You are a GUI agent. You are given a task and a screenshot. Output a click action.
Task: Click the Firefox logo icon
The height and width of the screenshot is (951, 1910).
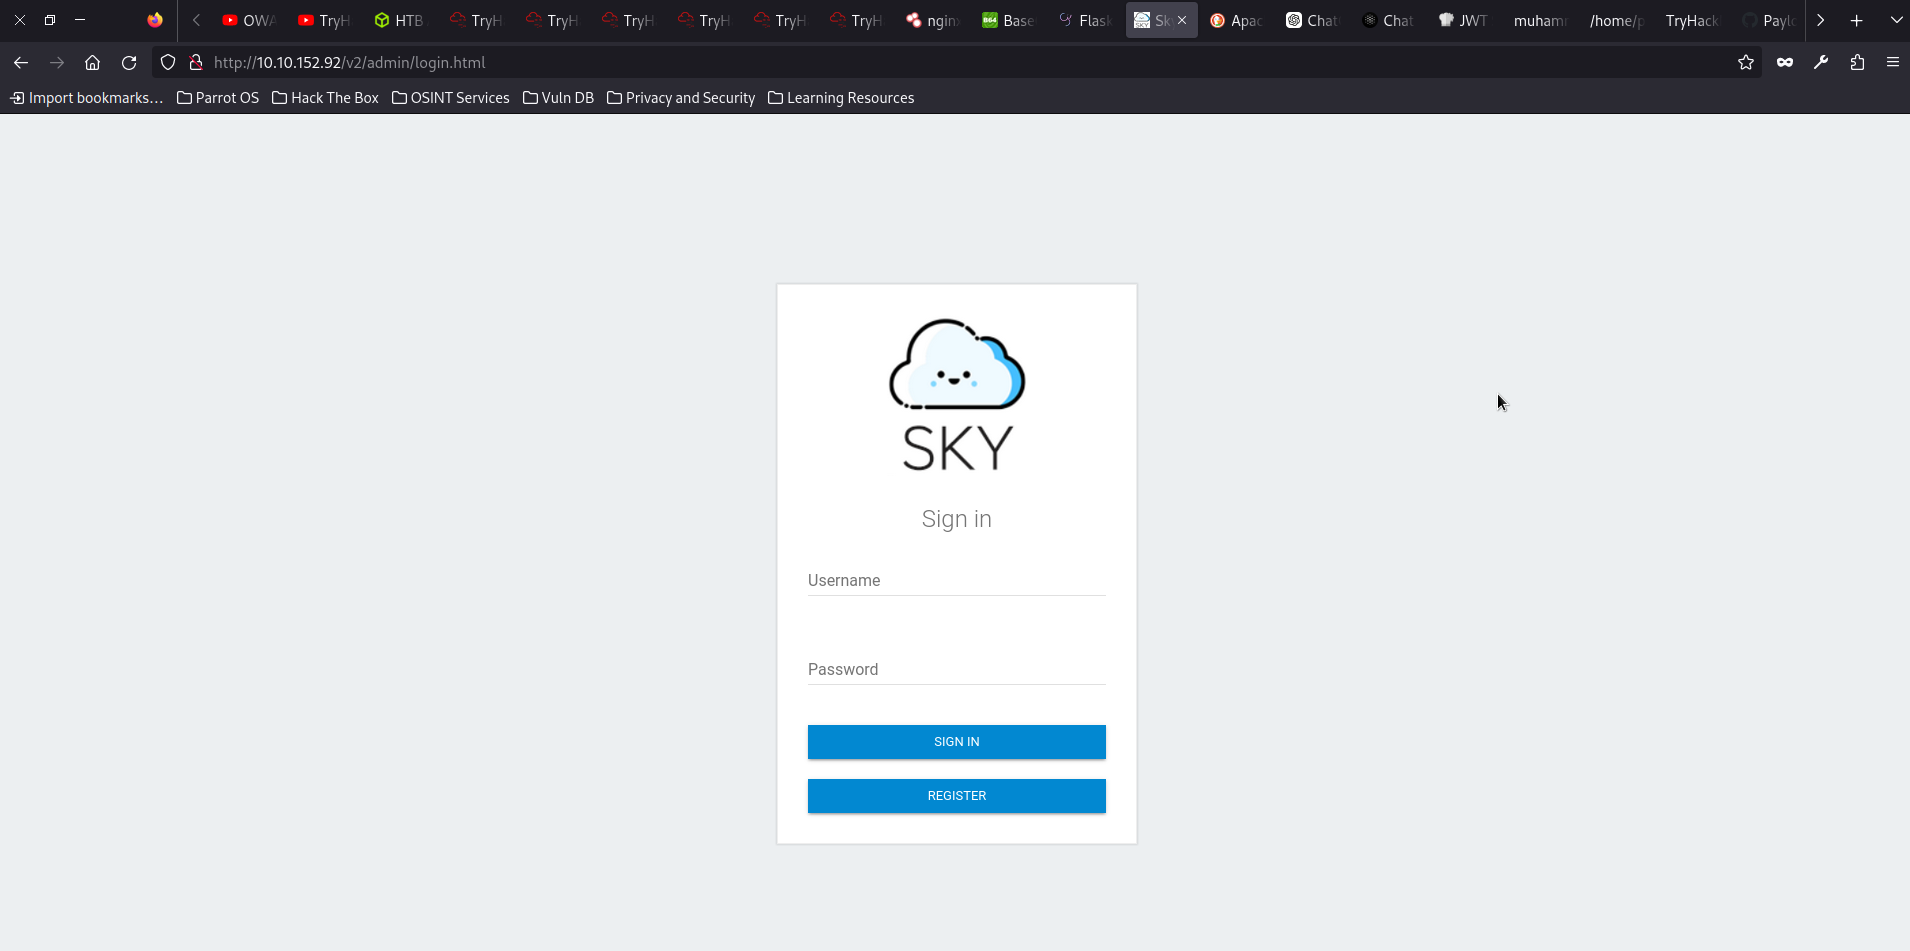point(155,20)
